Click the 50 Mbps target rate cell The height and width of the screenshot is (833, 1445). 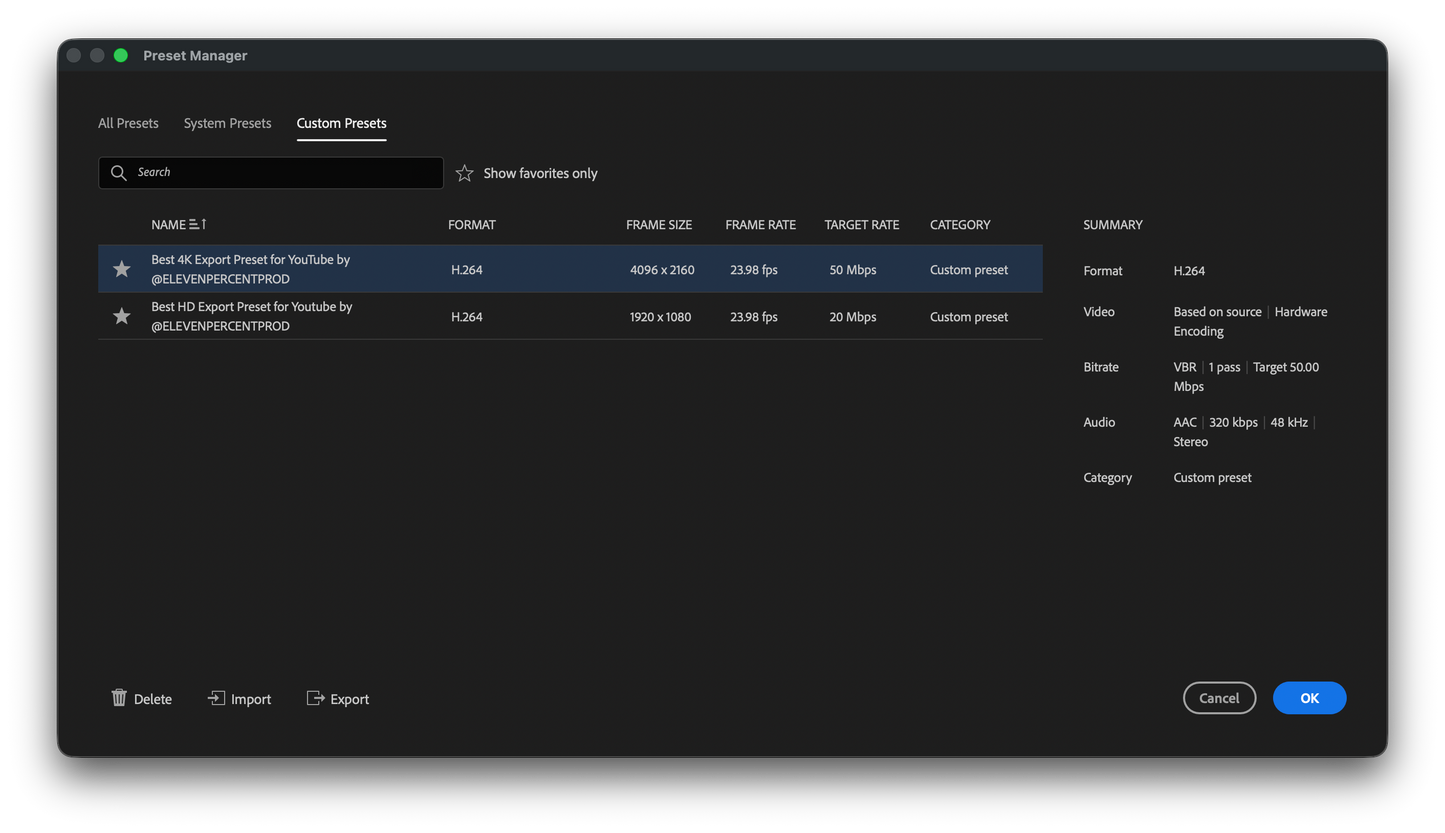(853, 270)
